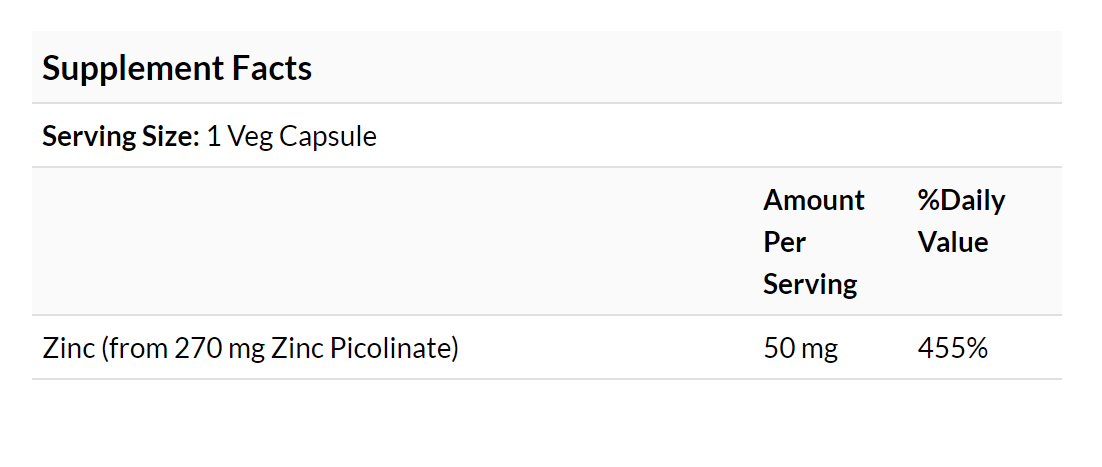Select the 50 mg amount cell

pos(800,348)
